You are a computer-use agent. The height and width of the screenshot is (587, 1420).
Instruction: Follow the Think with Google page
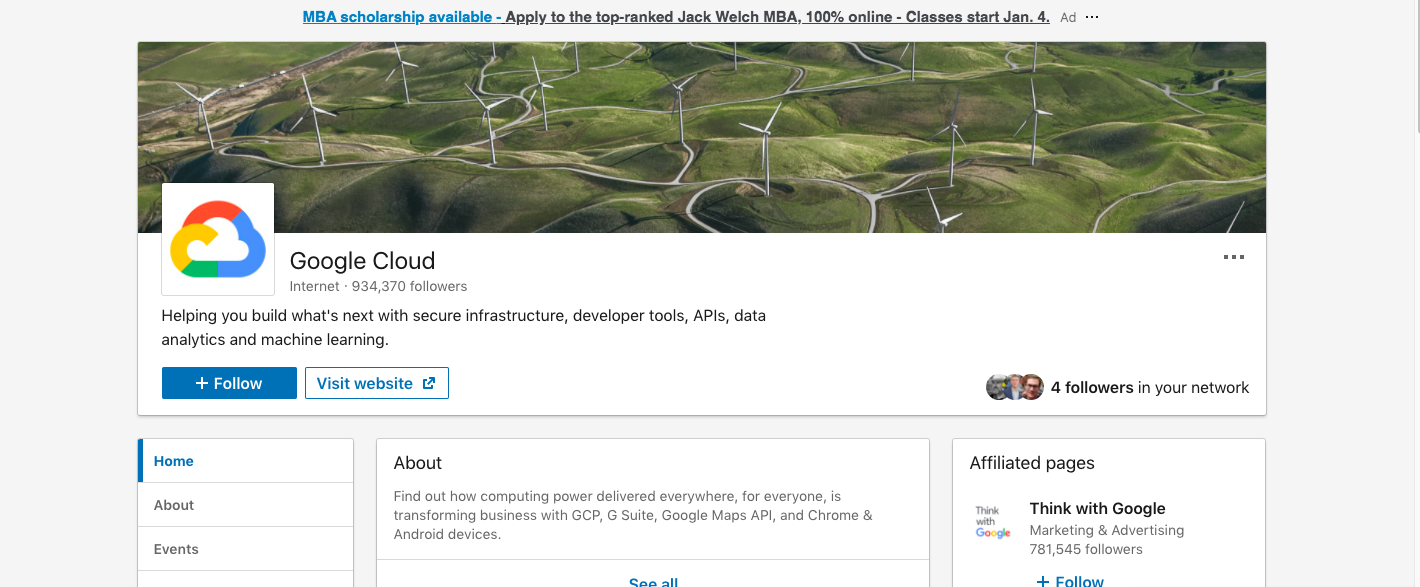point(1069,580)
